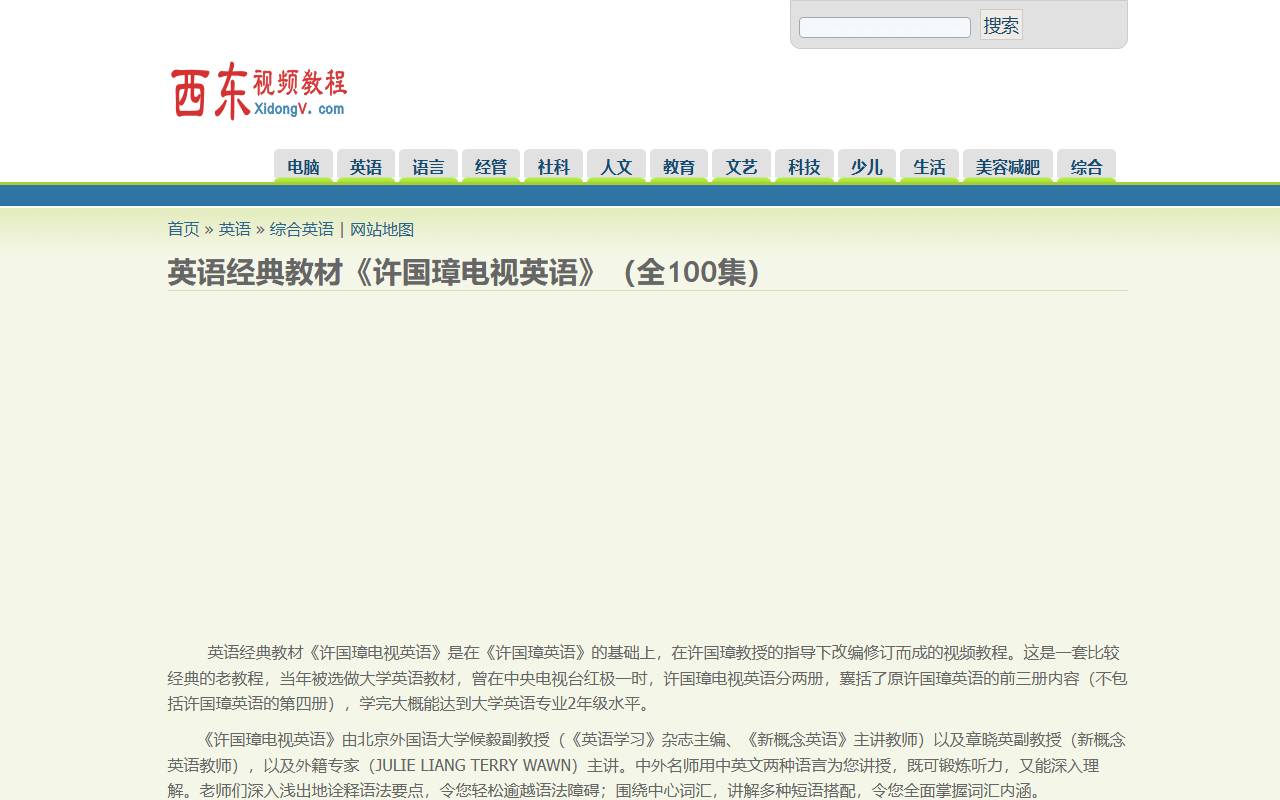Visit the 网站地图 sitemap link

(x=382, y=229)
